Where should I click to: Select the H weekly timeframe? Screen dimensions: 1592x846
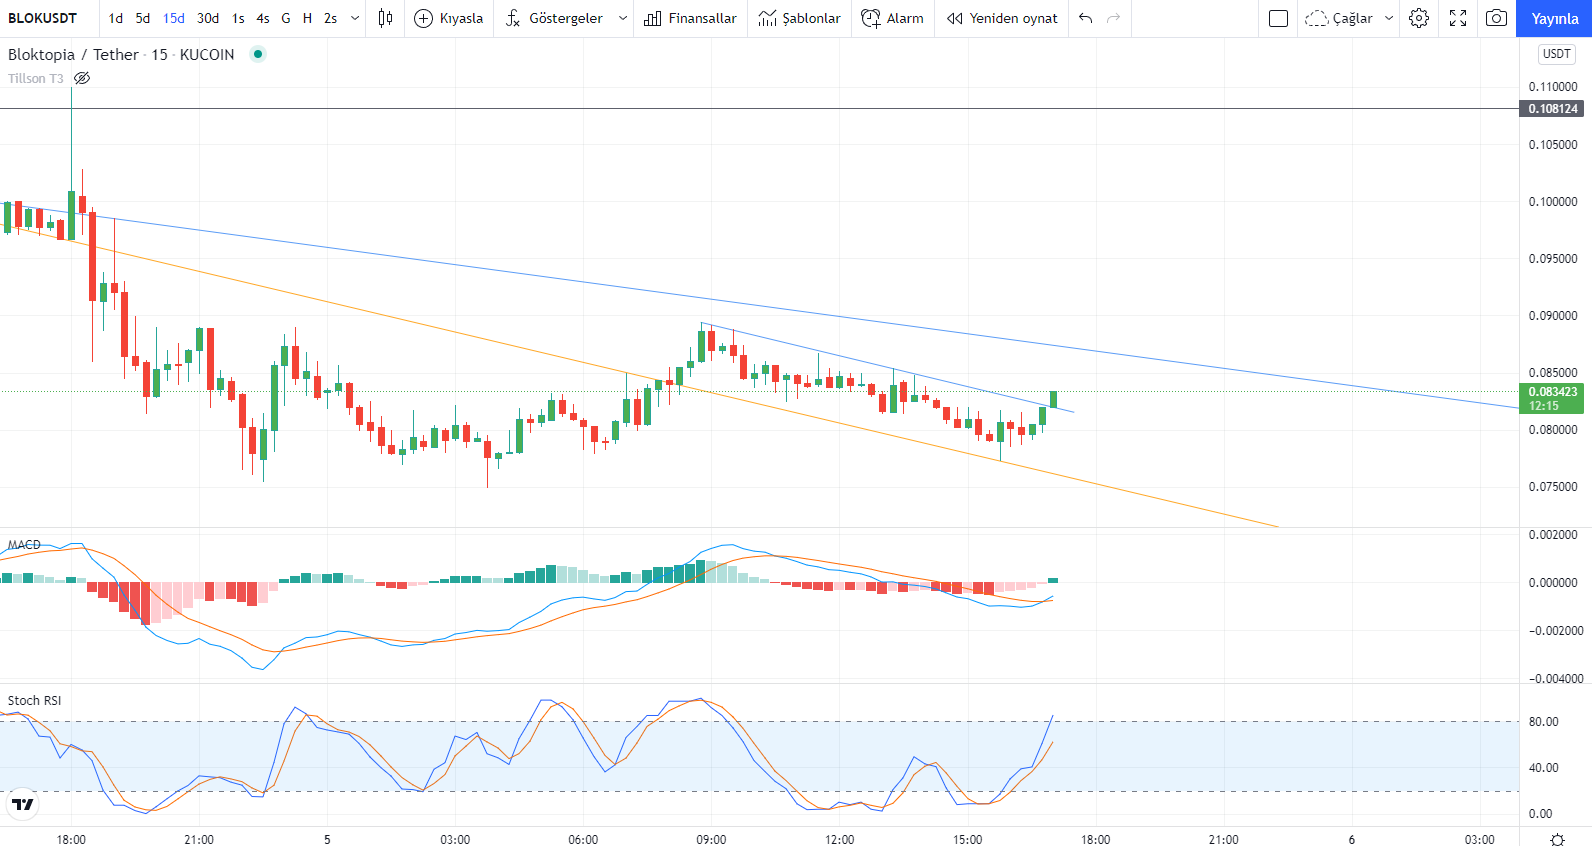point(307,18)
